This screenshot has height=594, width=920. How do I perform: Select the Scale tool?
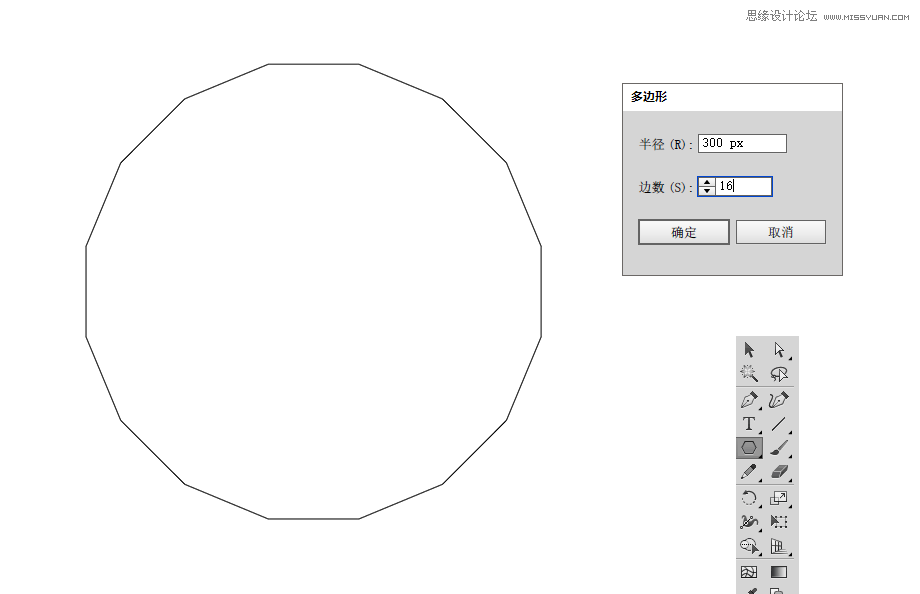click(x=779, y=498)
